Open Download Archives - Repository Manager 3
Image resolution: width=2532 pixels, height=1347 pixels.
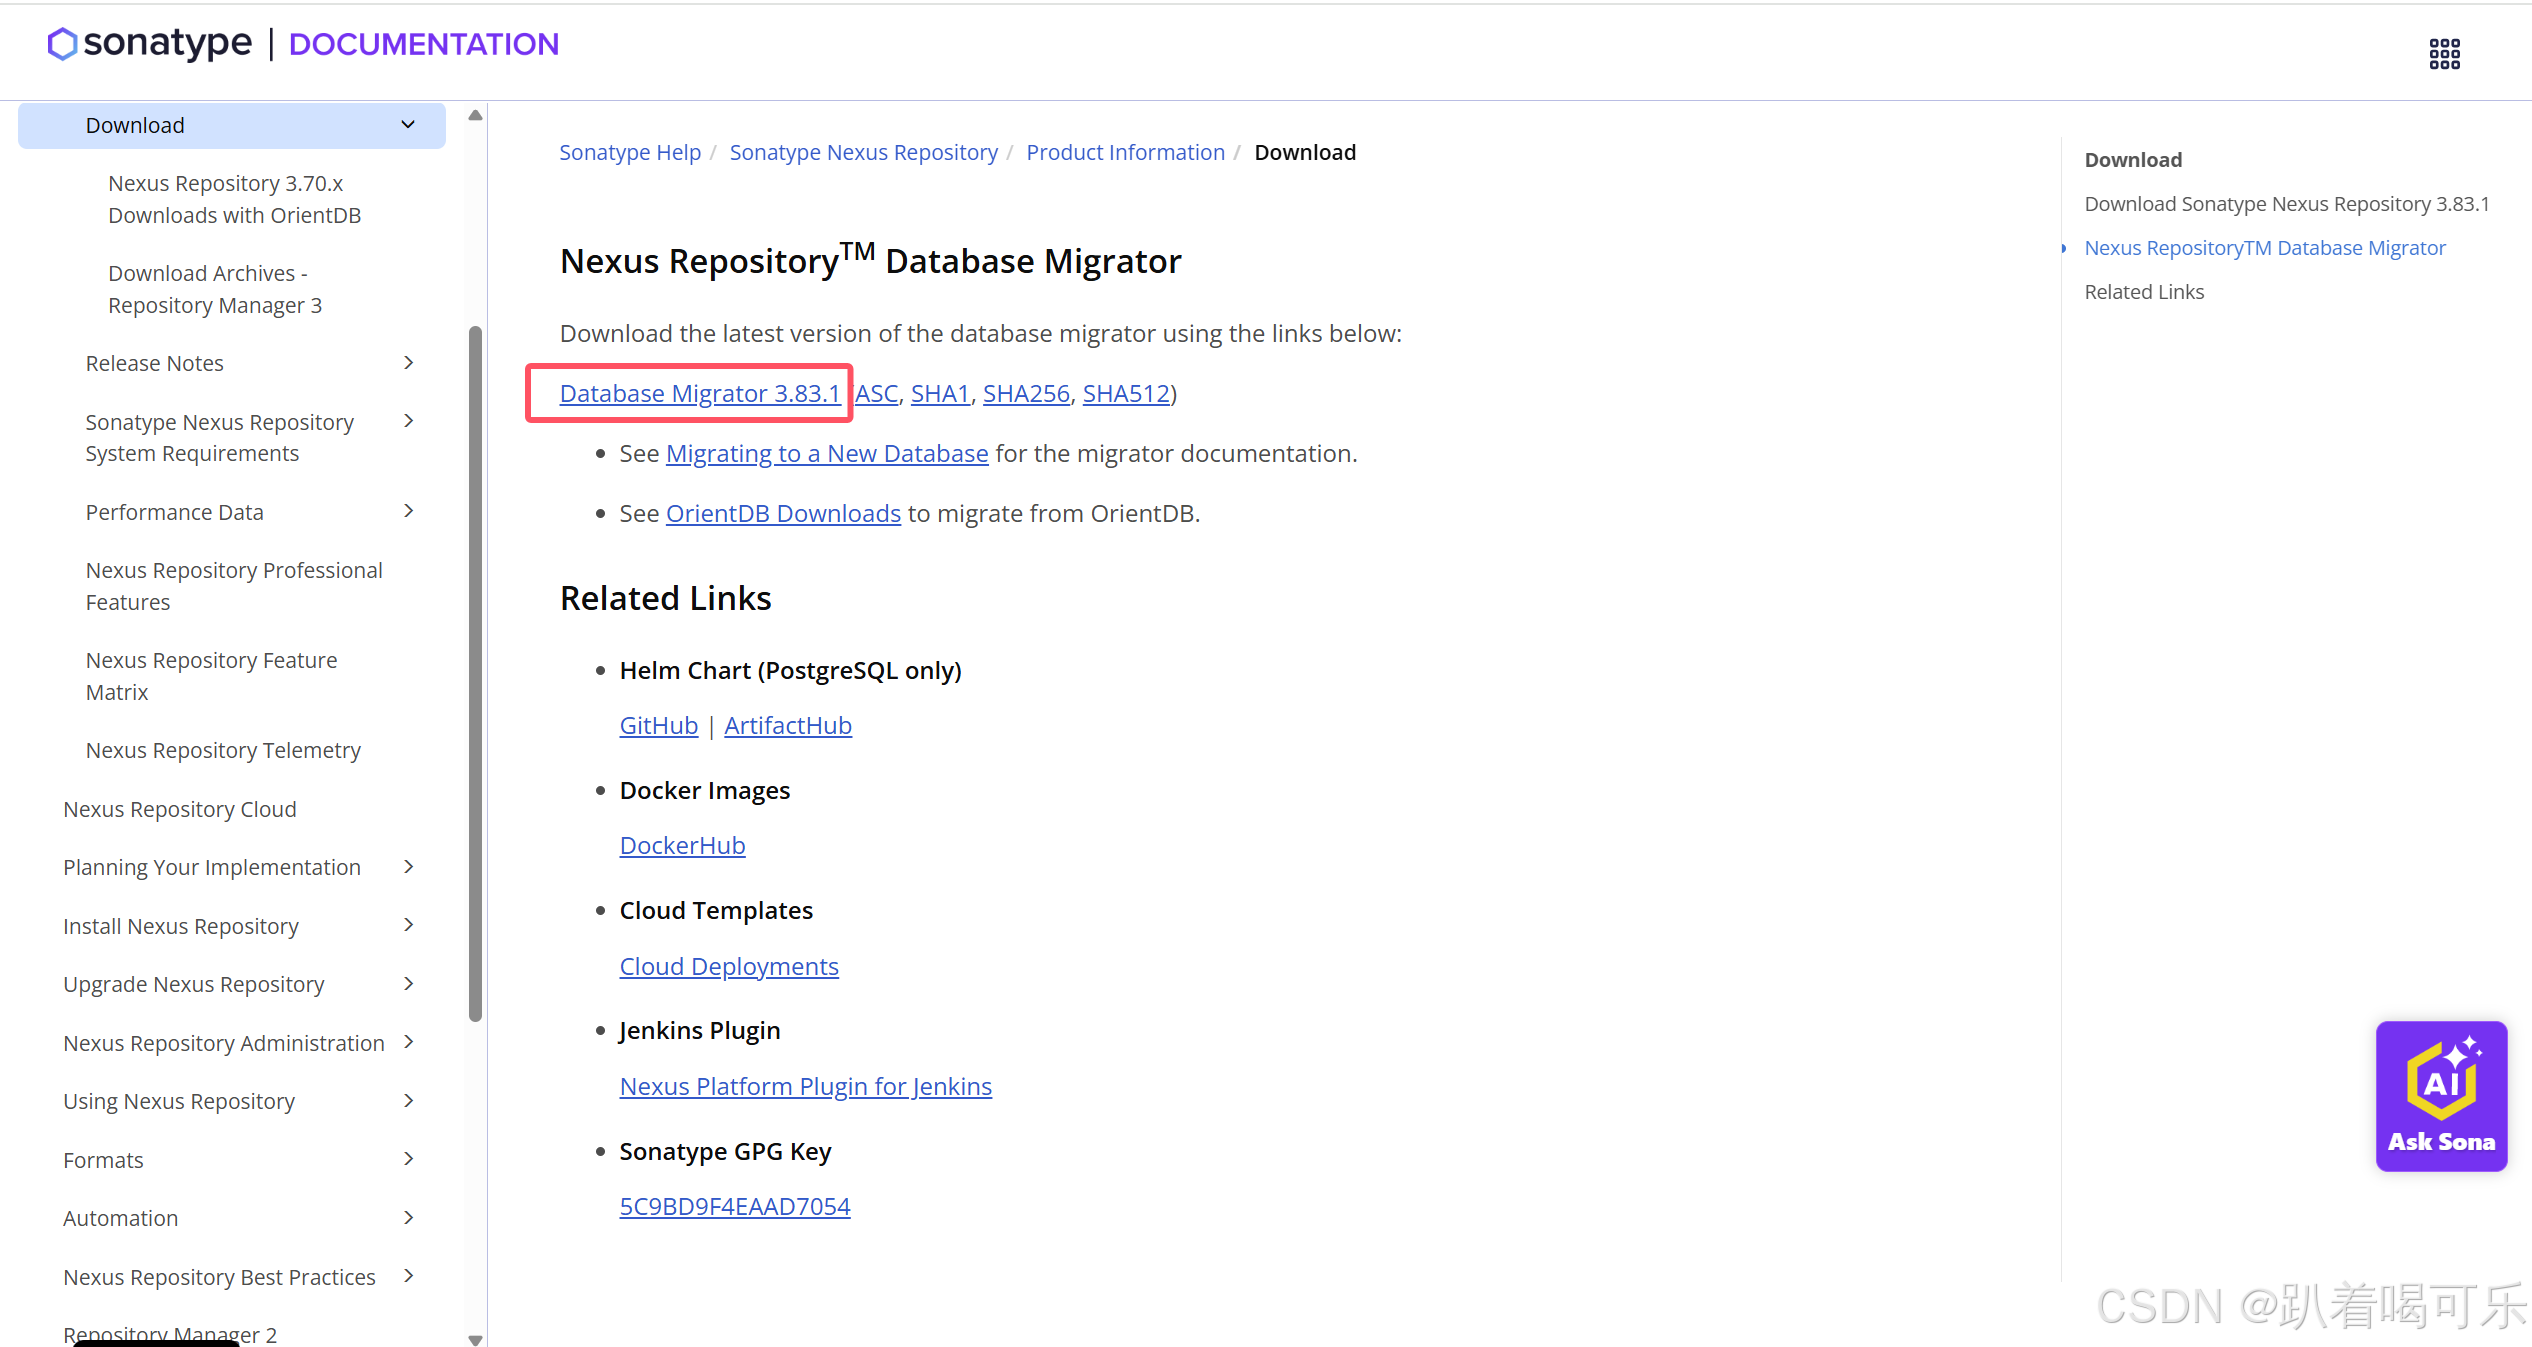(x=215, y=289)
